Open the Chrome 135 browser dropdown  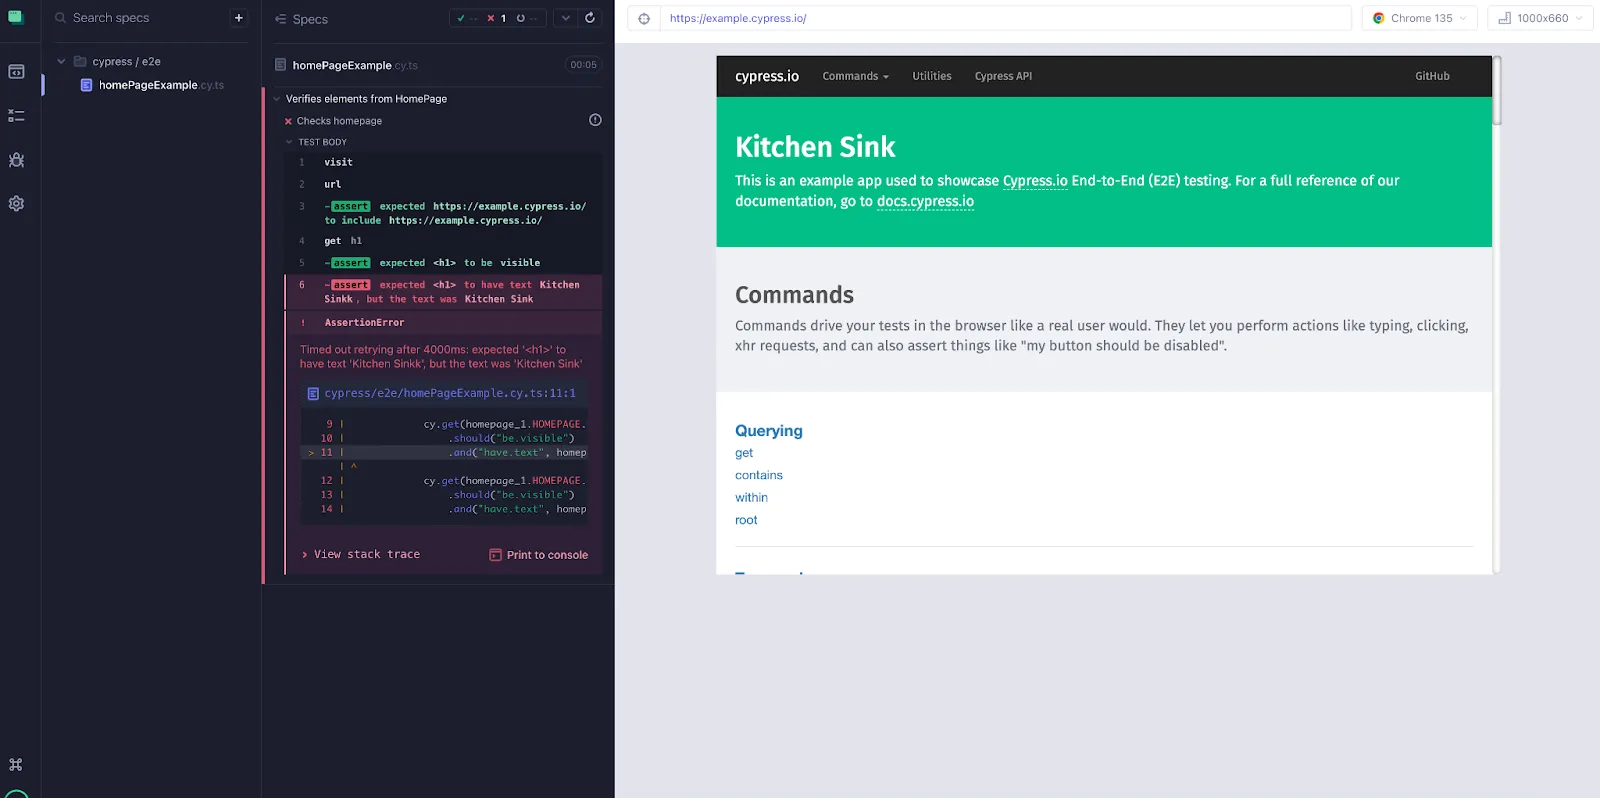1420,18
